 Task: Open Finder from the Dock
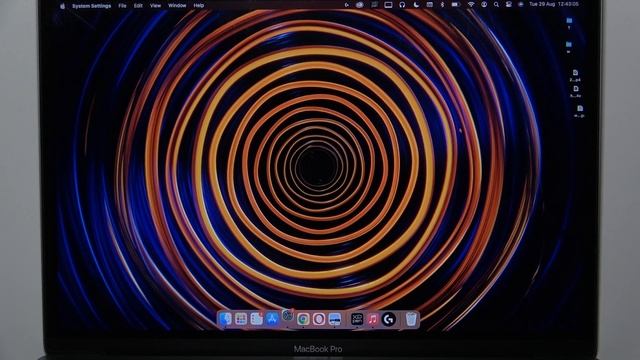225,319
